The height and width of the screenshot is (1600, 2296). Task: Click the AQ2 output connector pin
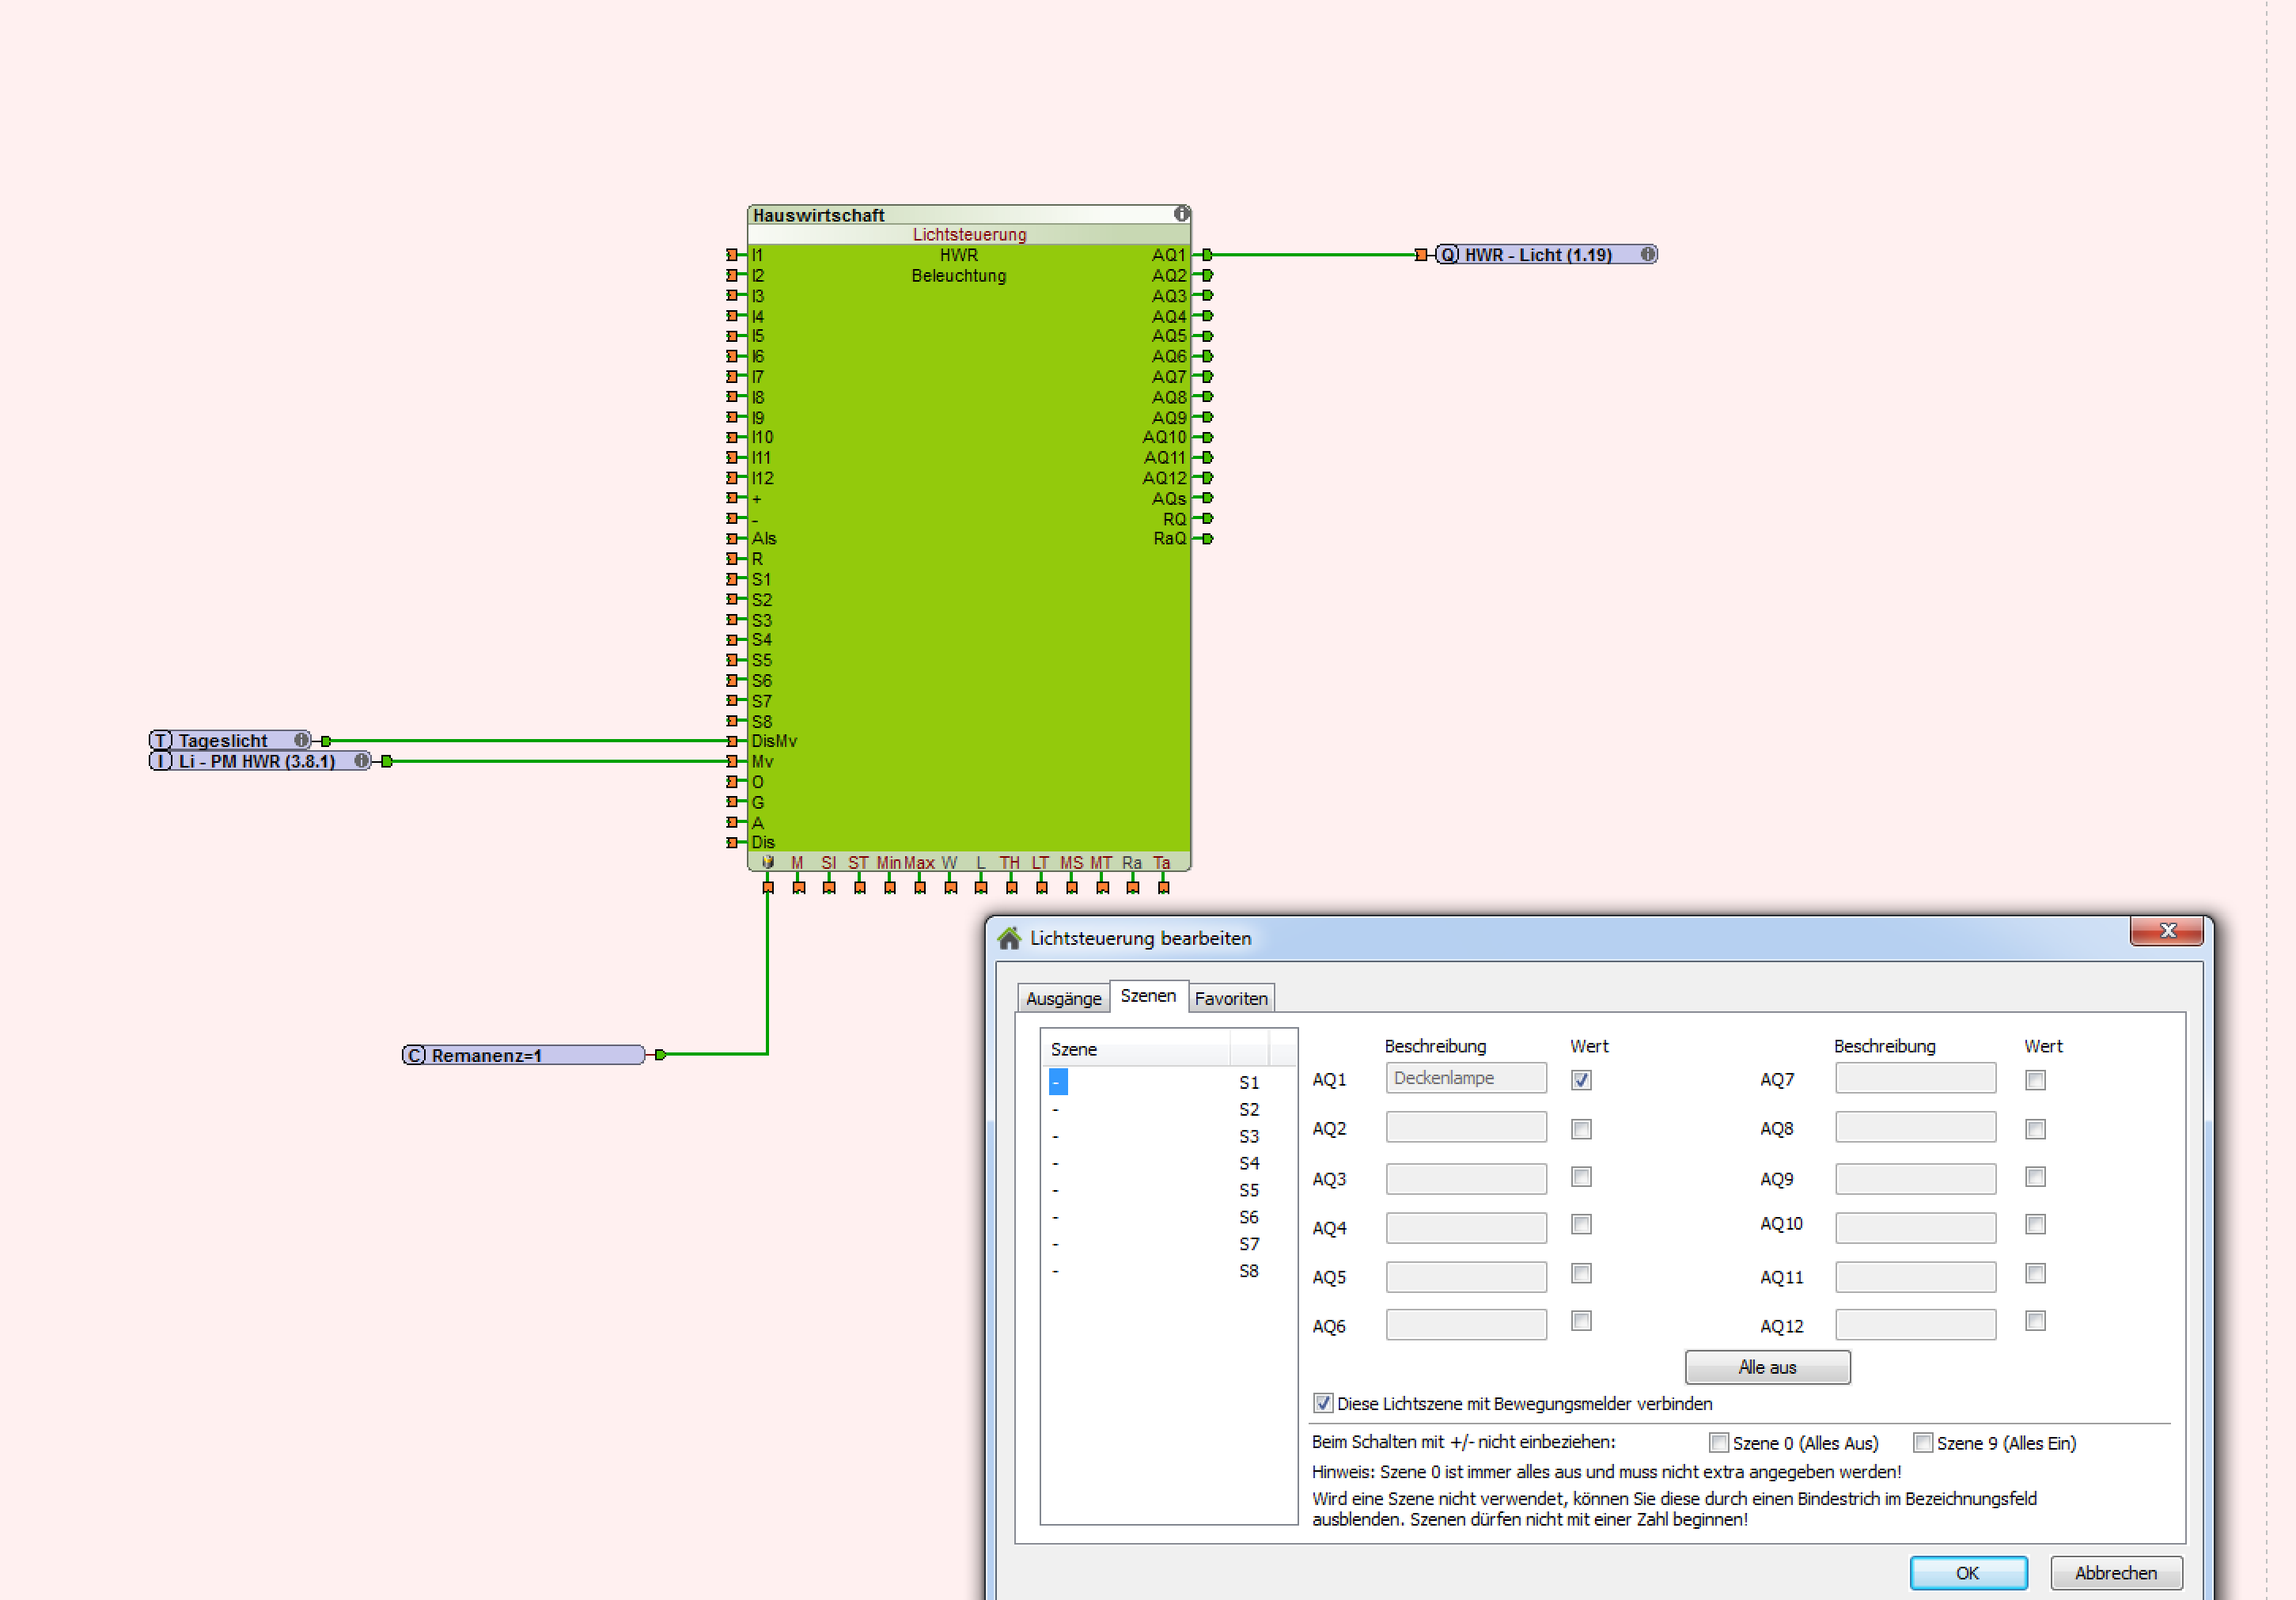click(1207, 275)
